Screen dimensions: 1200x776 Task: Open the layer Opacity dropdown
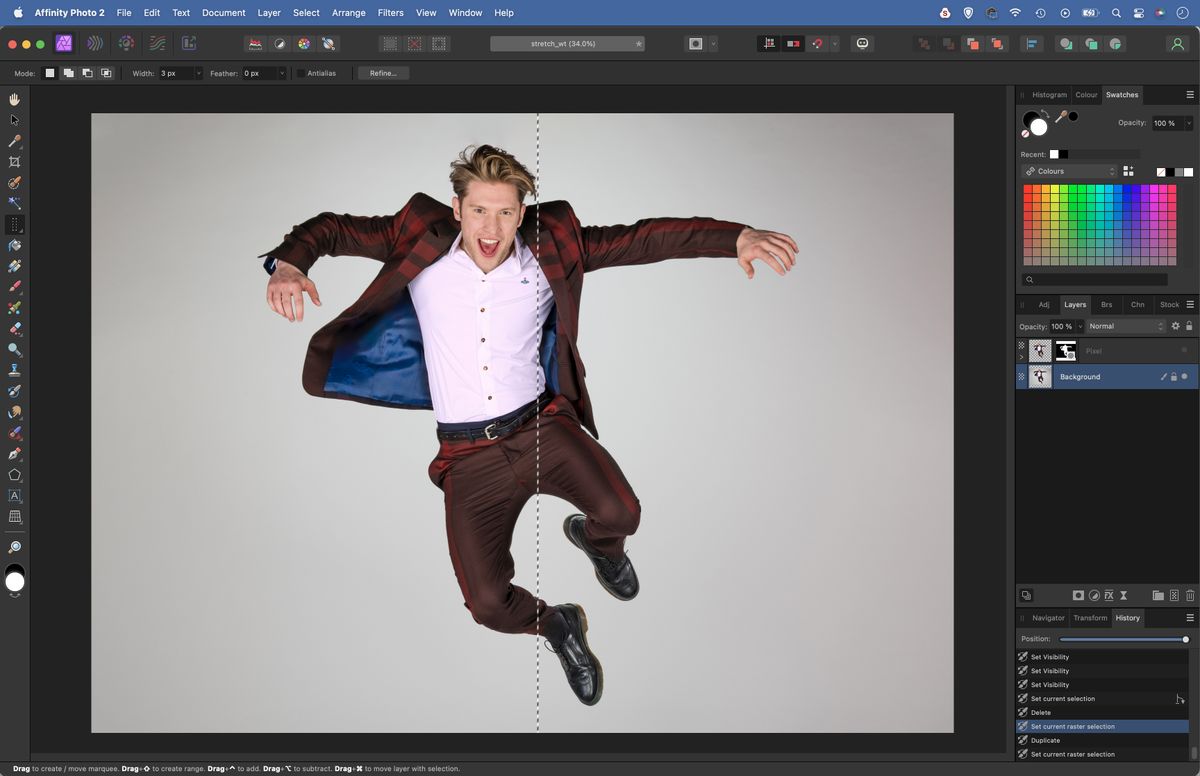point(1078,326)
